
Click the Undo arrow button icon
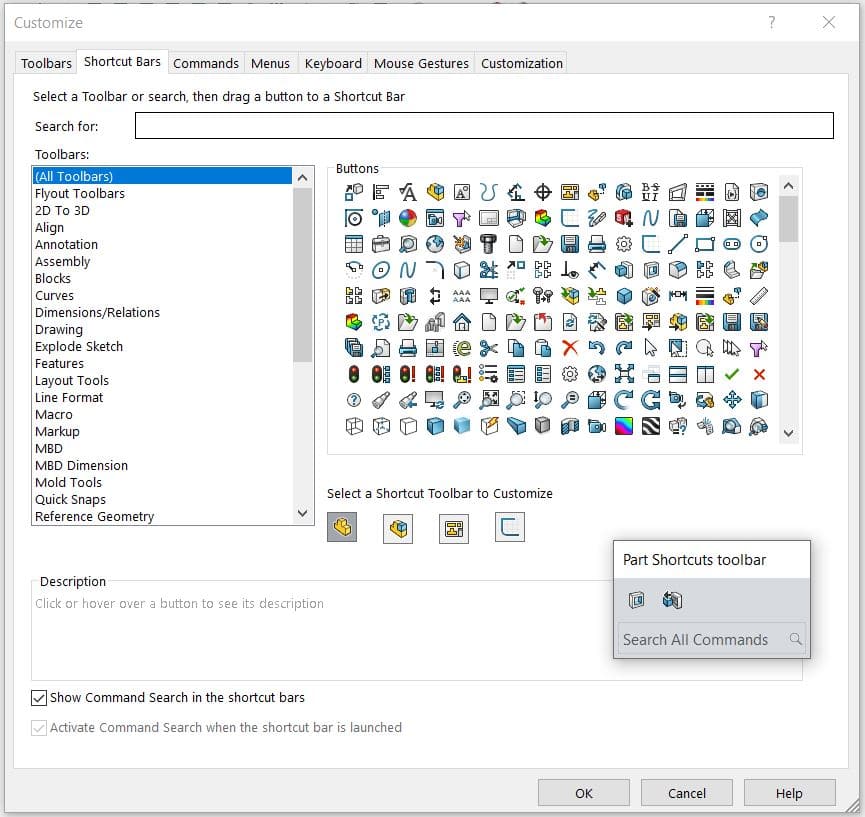(597, 348)
